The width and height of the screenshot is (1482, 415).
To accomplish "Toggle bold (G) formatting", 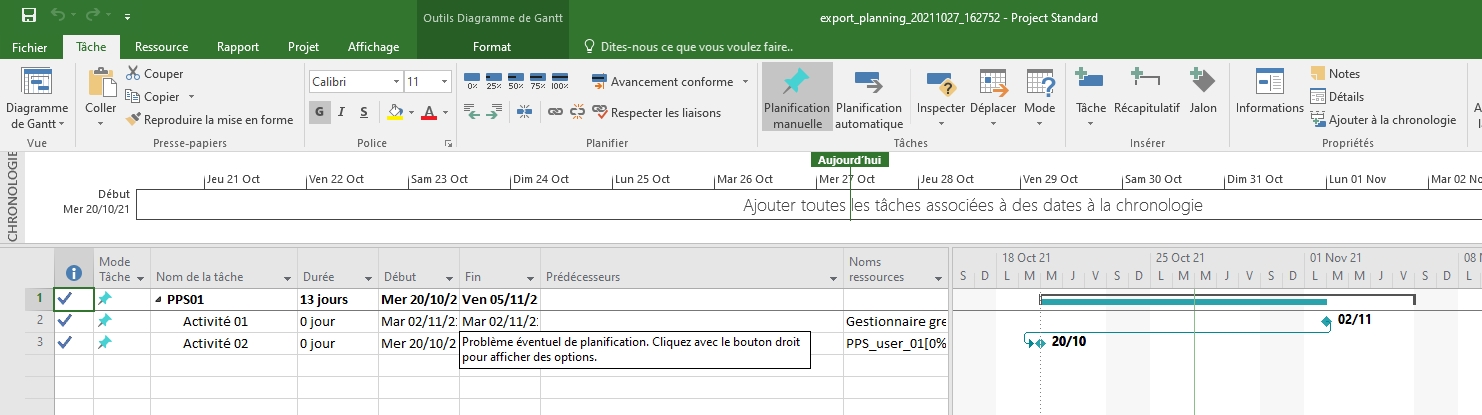I will tap(320, 112).
